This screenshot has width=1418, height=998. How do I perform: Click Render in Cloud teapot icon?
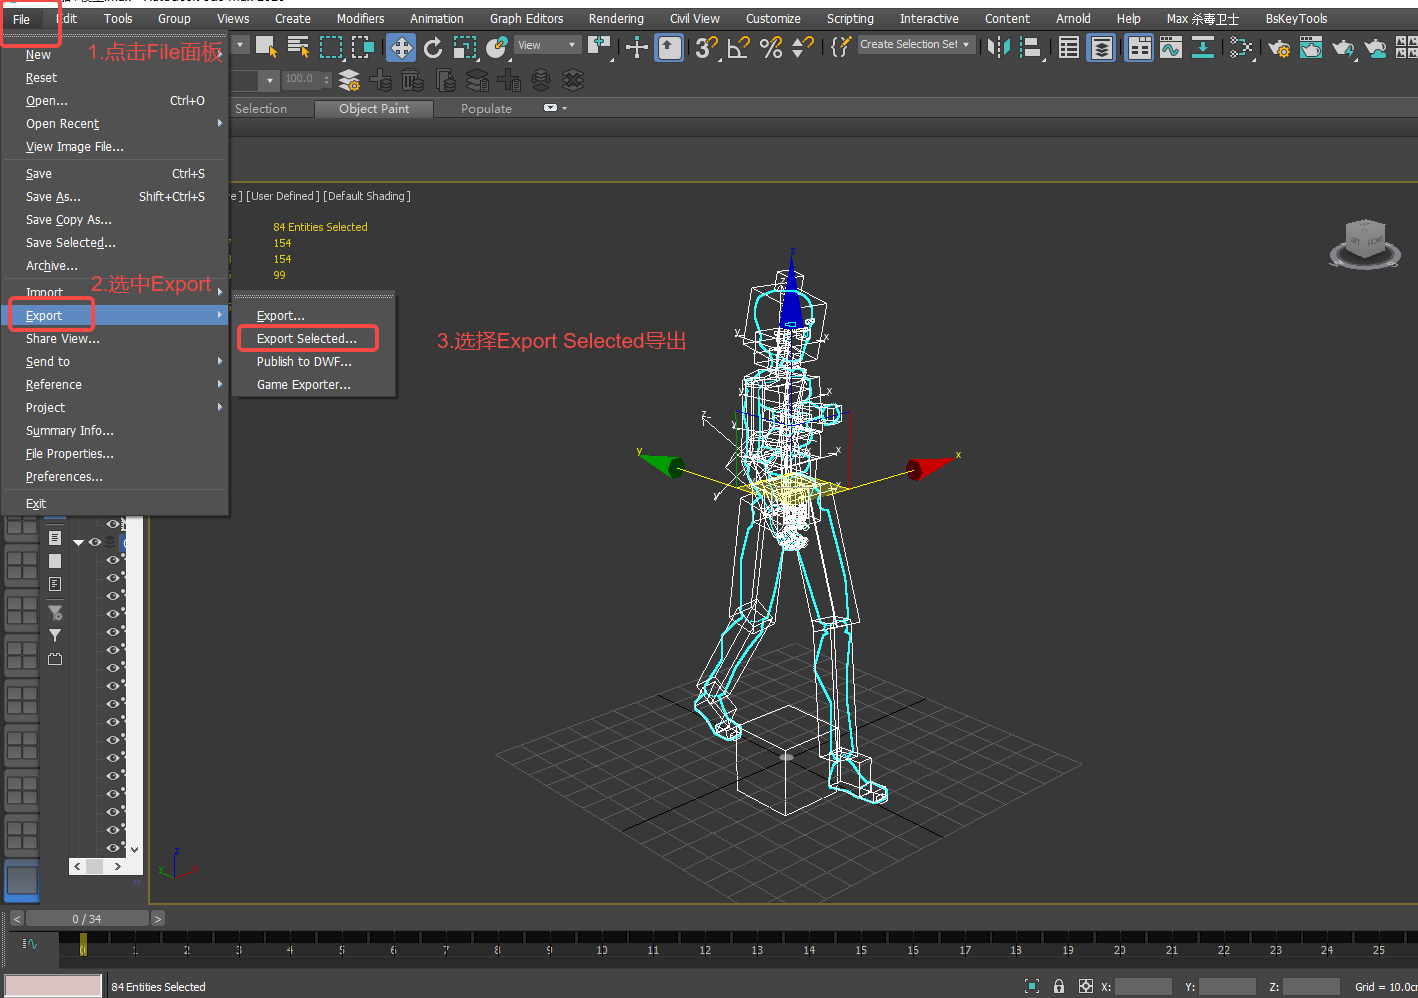click(x=1376, y=47)
